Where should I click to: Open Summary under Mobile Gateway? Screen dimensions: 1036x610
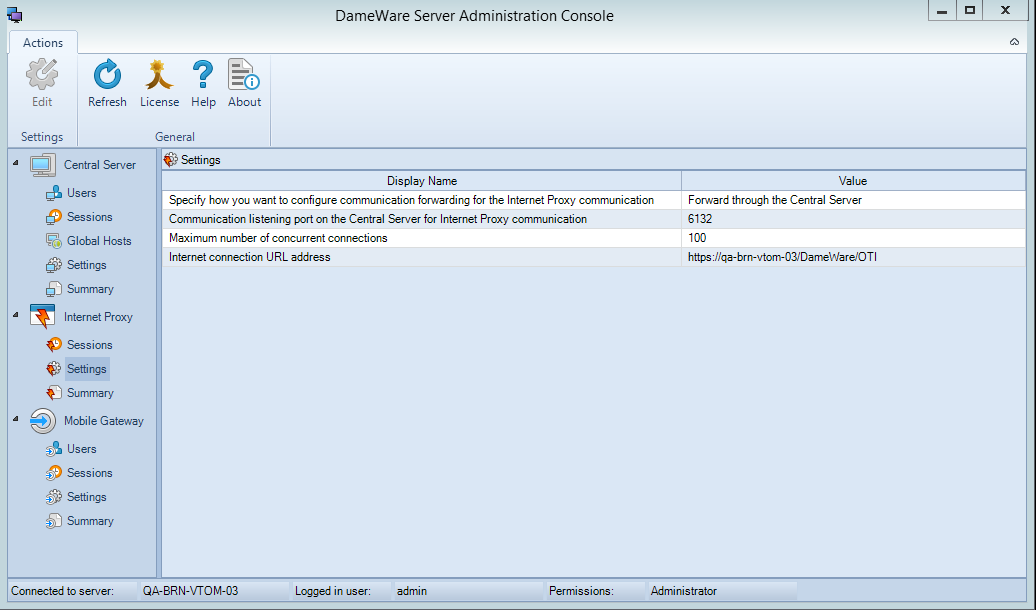[91, 521]
